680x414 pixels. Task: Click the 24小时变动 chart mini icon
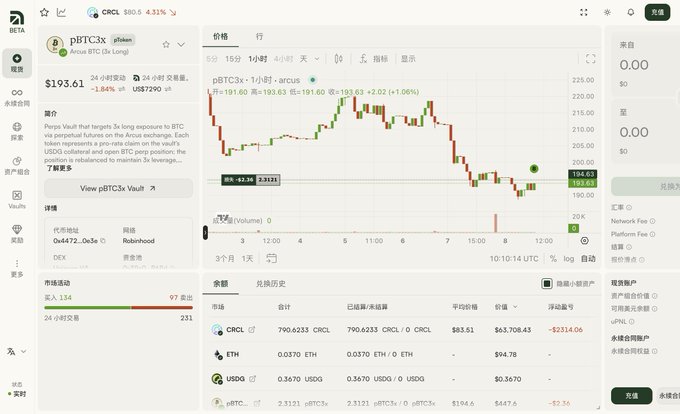pyautogui.click(x=122, y=89)
